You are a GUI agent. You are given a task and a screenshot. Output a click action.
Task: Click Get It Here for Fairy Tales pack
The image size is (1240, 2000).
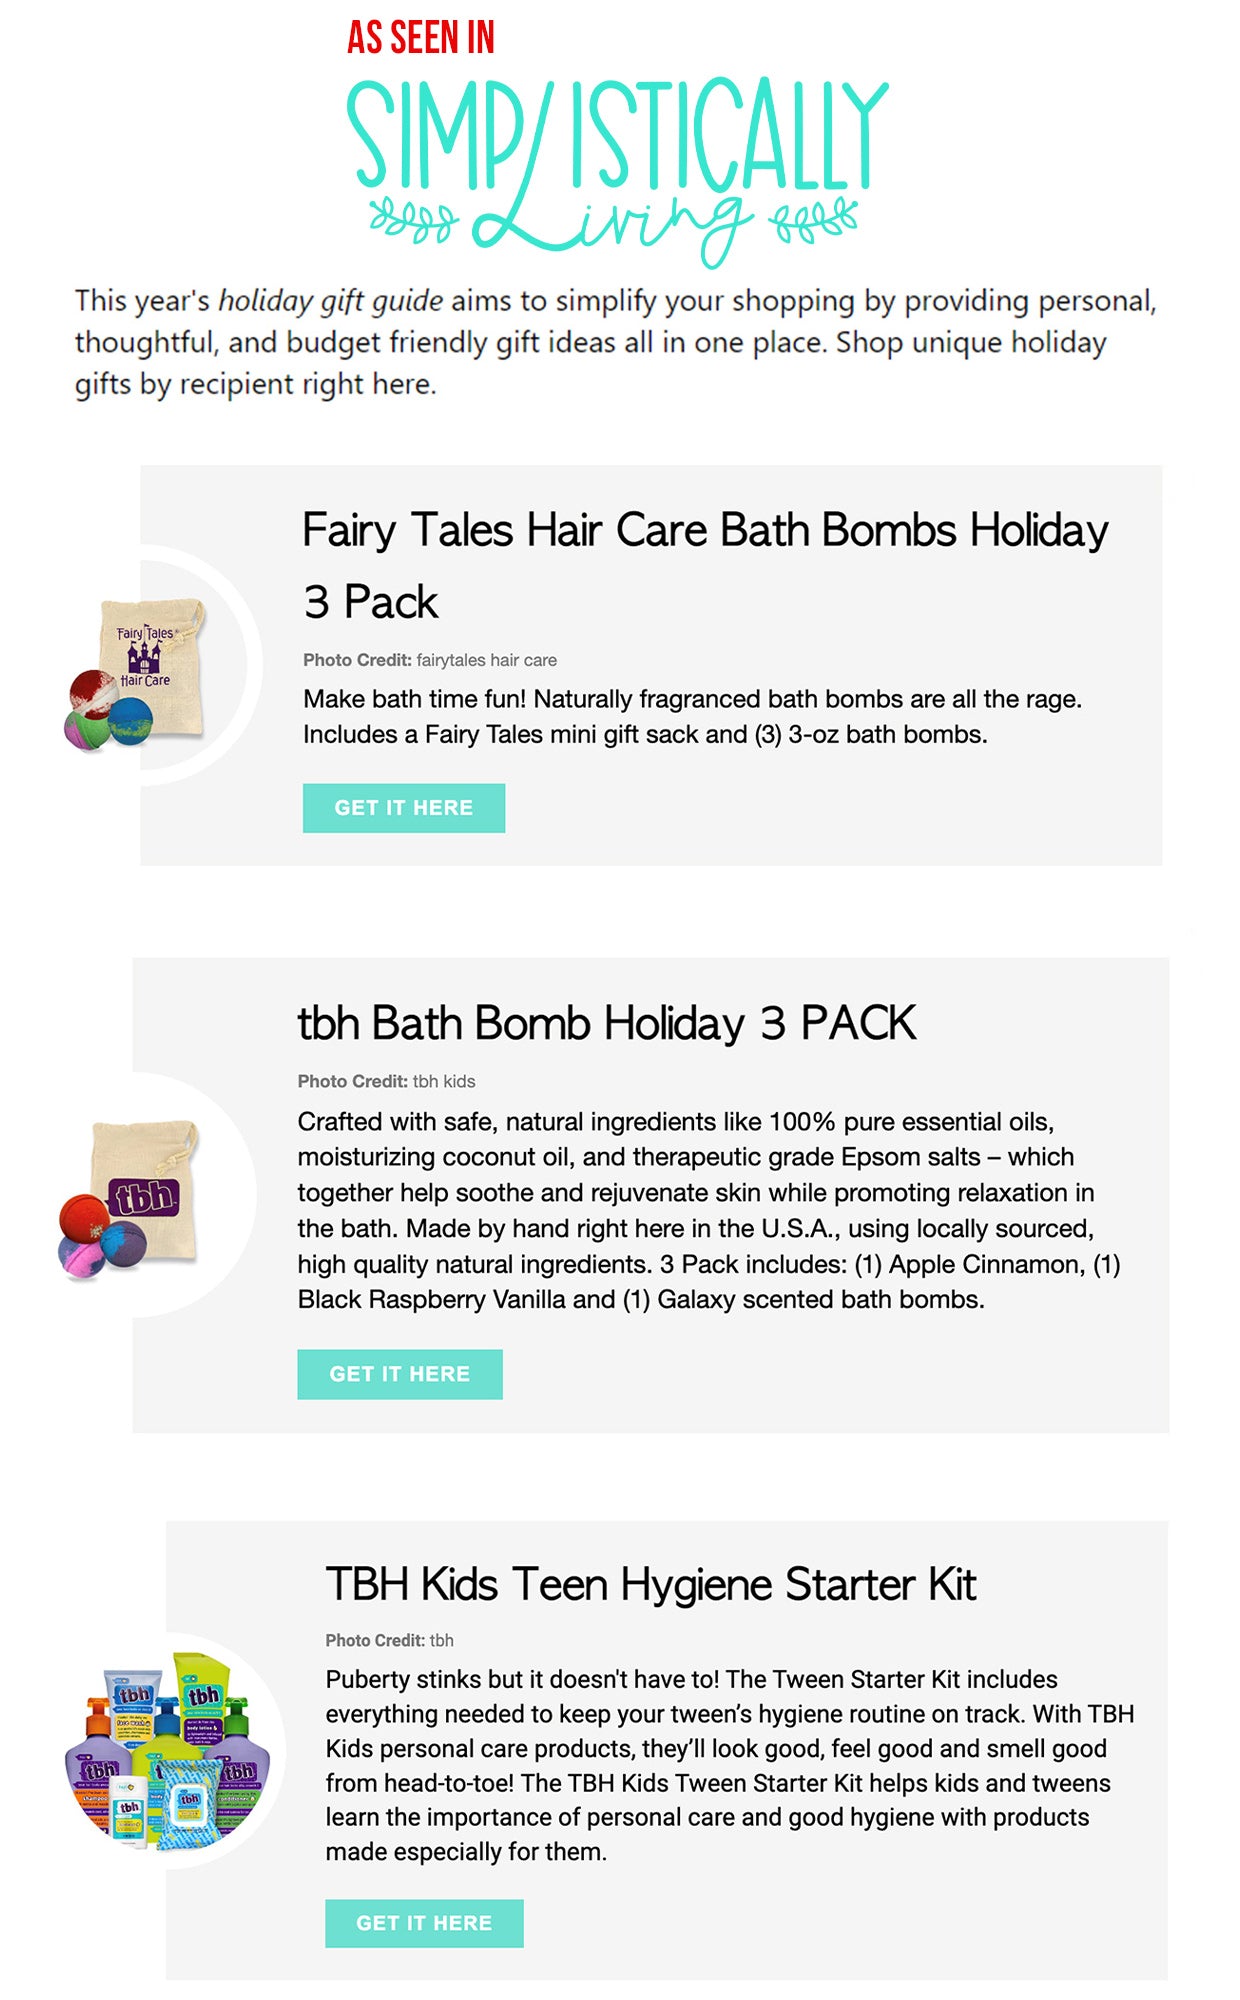404,808
